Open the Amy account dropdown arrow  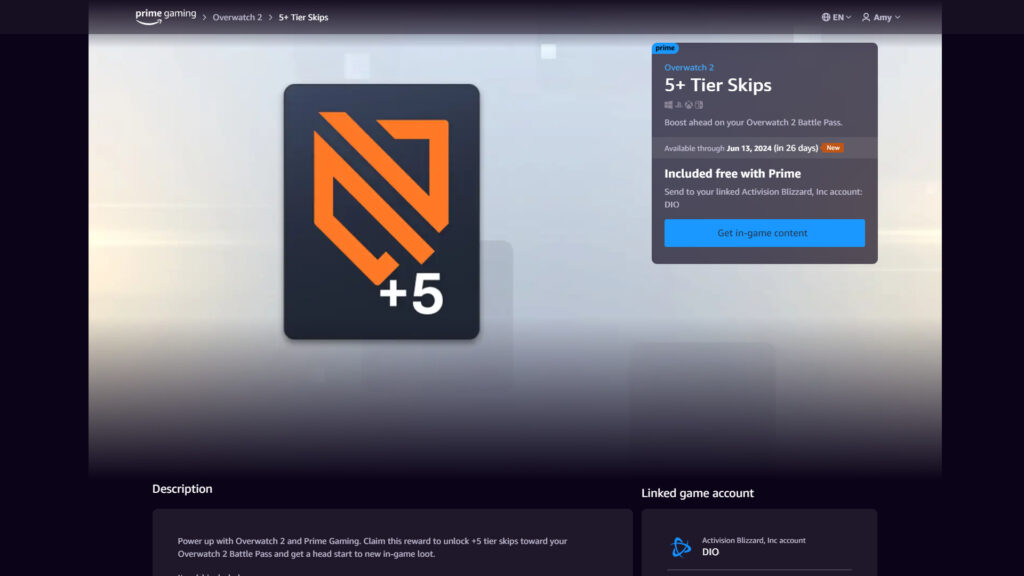898,17
